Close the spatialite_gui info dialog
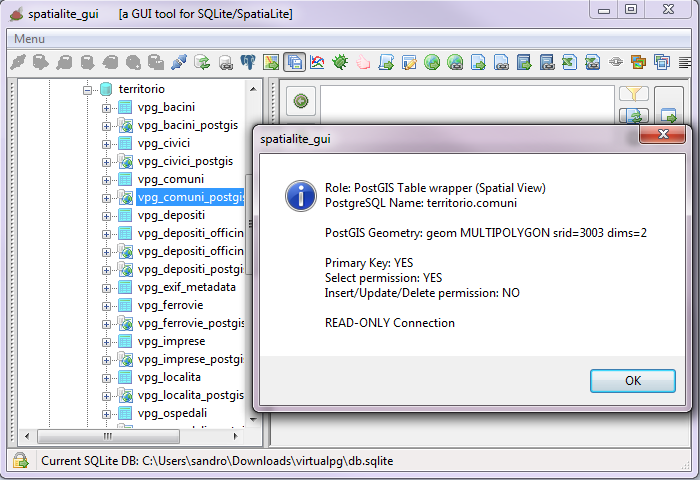This screenshot has width=700, height=480. coord(662,134)
